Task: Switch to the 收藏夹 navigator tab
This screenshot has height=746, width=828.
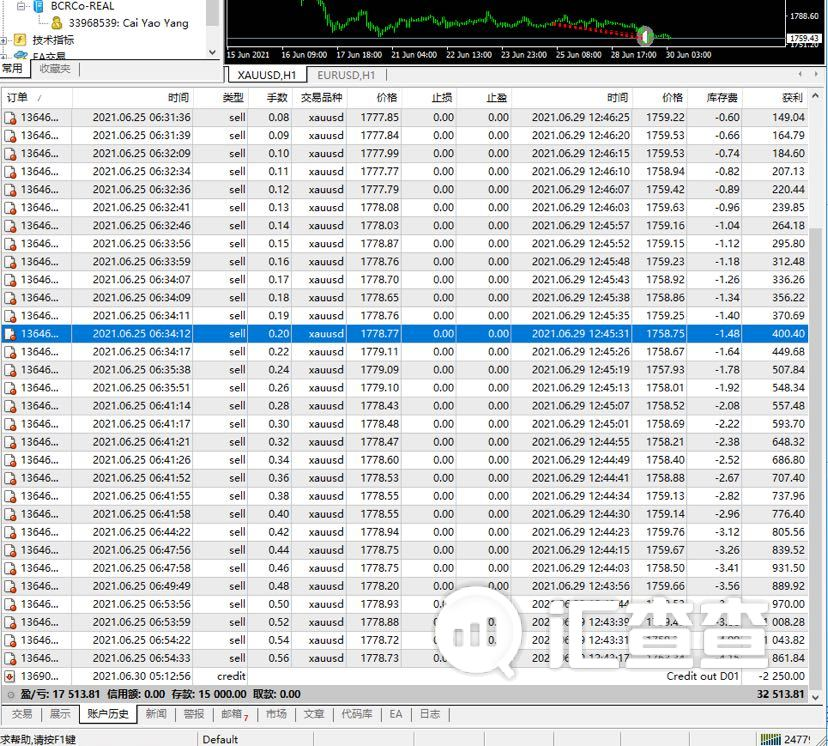Action: tap(55, 69)
